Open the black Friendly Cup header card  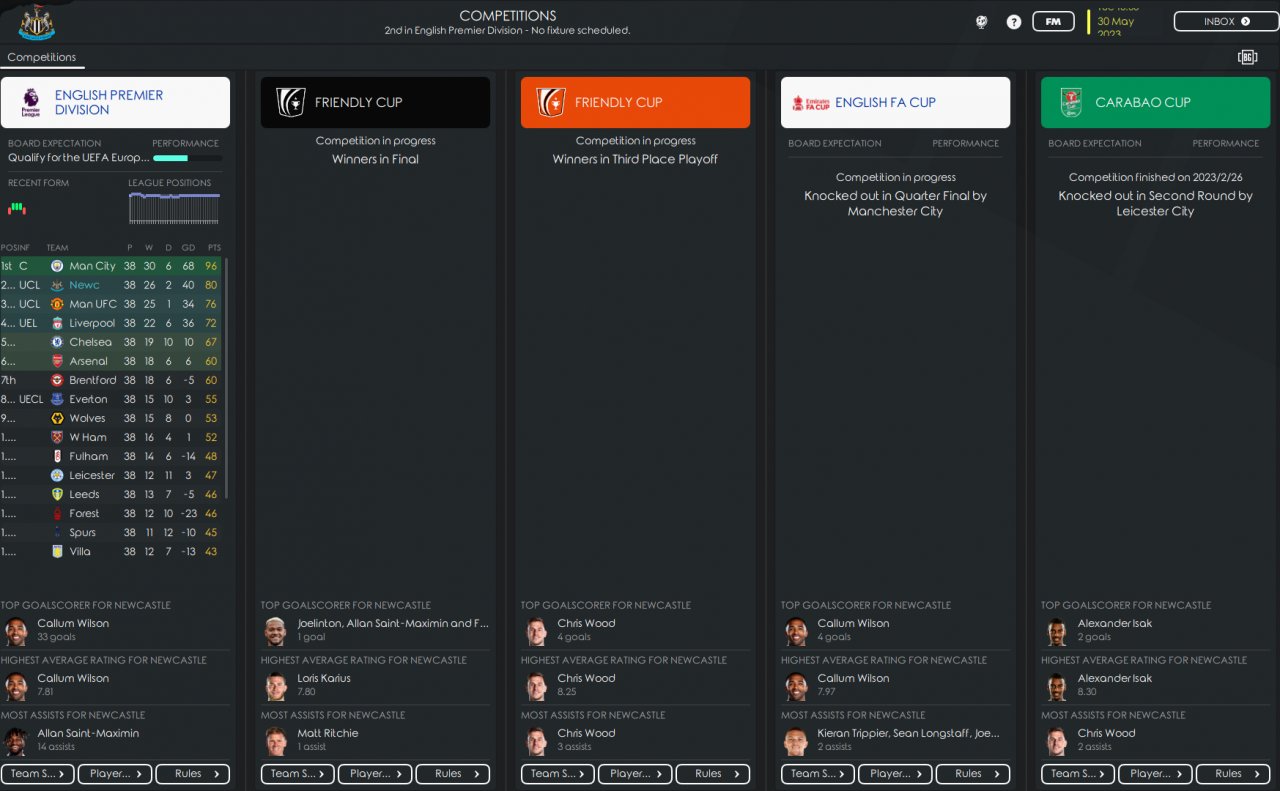[x=375, y=102]
